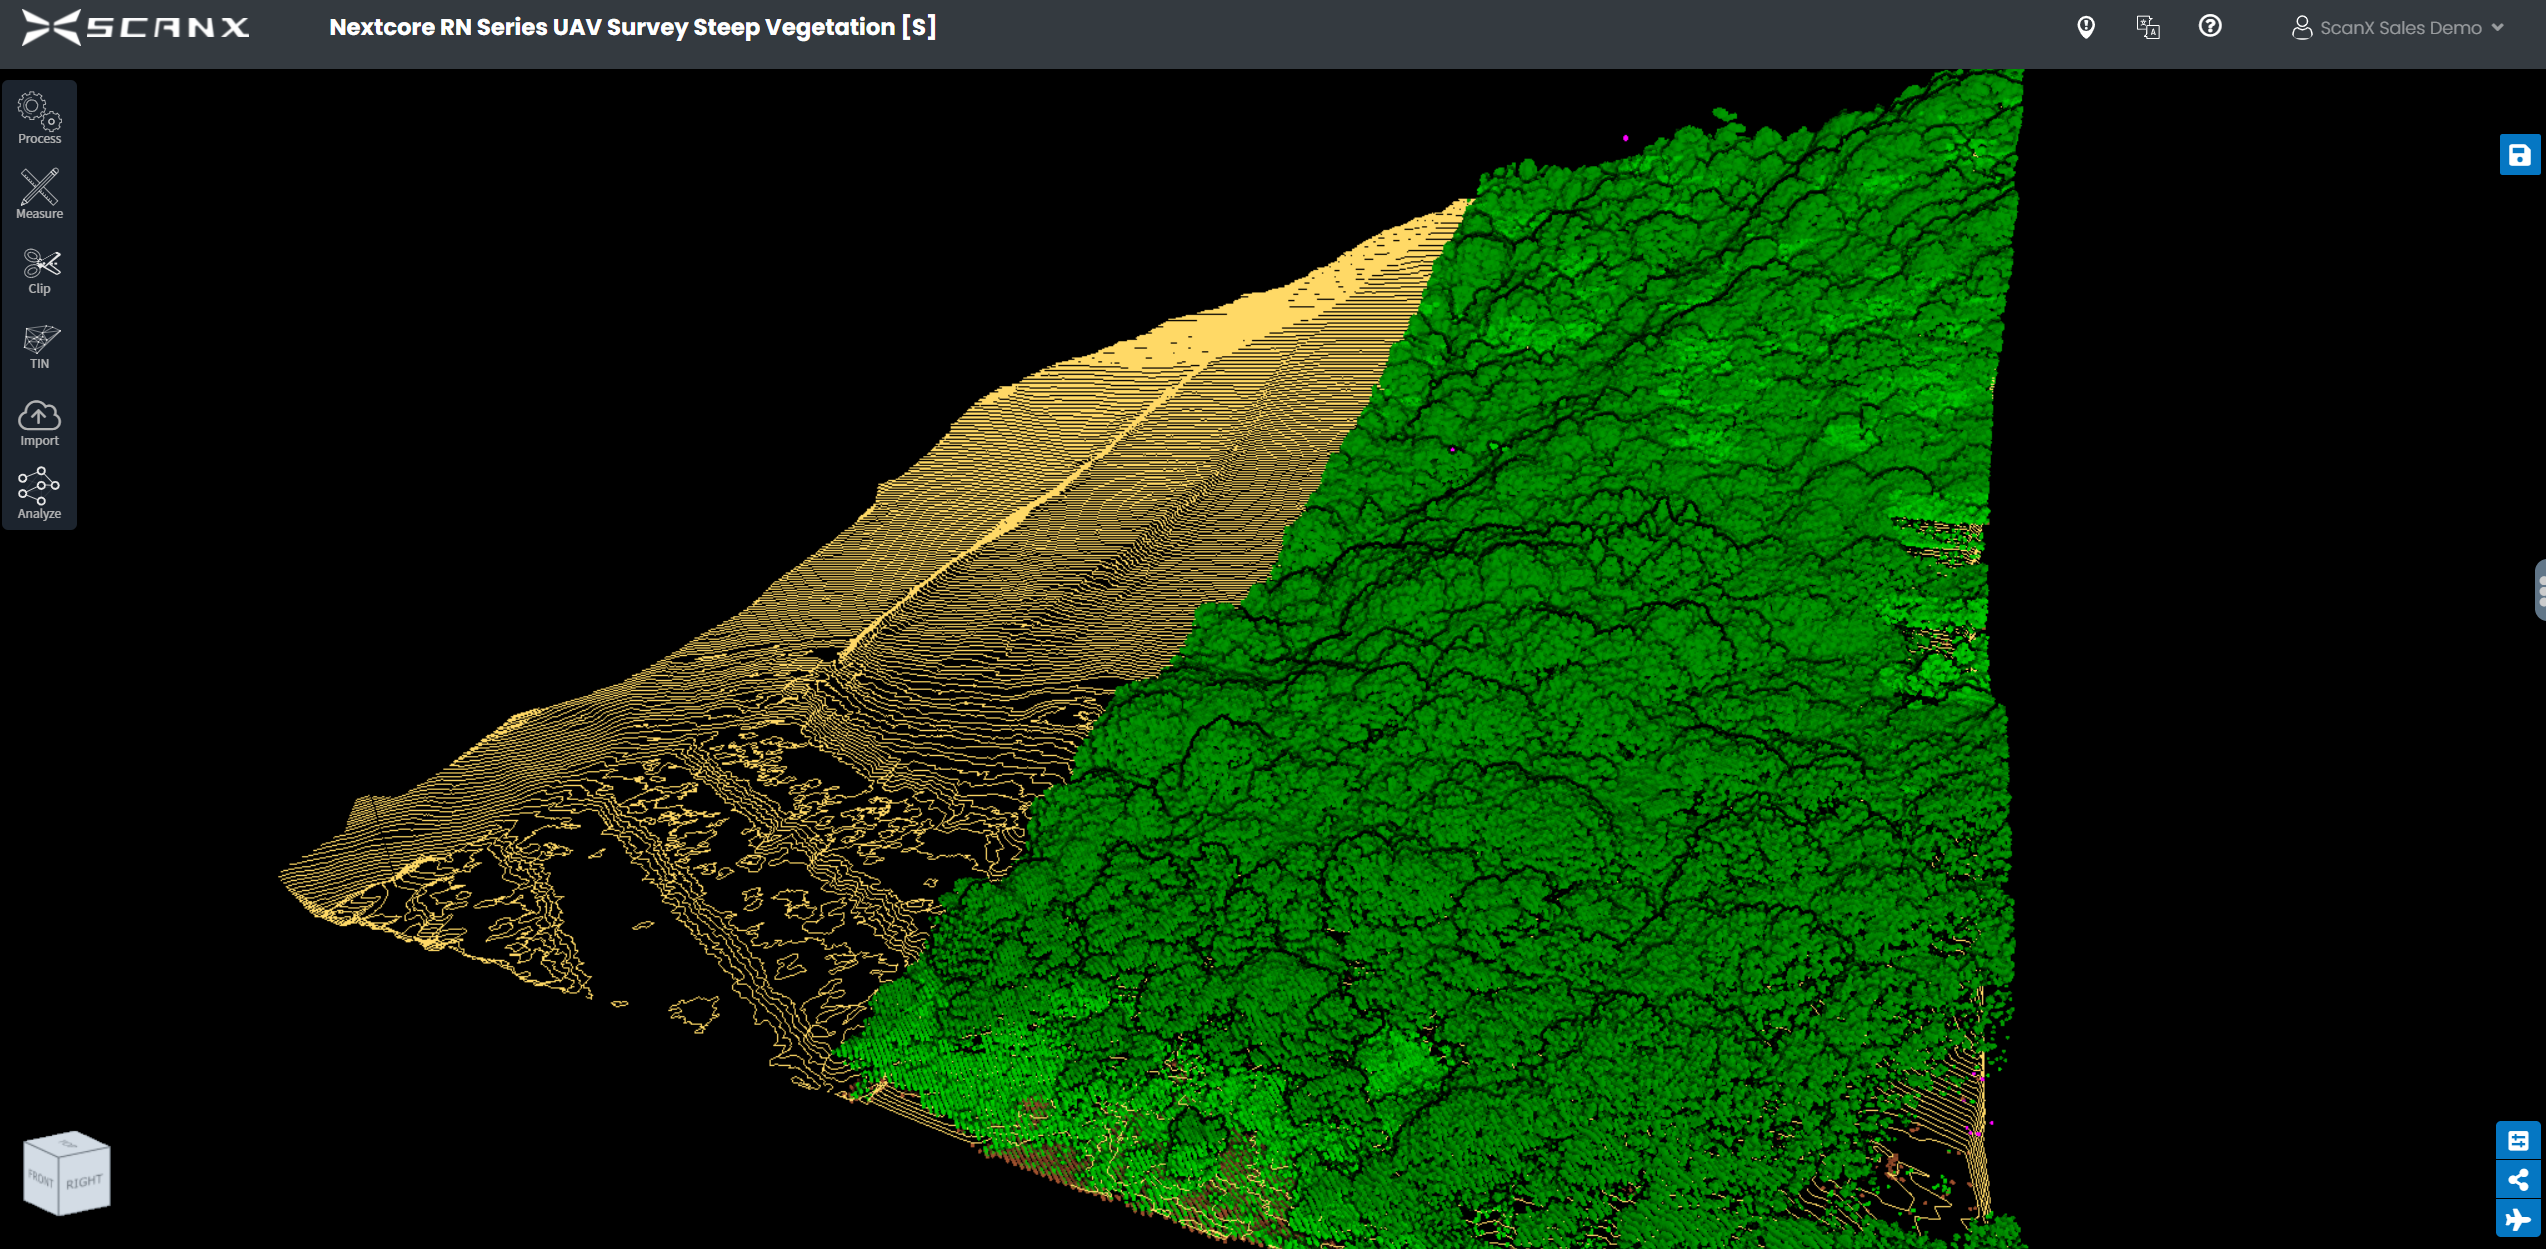Click the RIGHT face of view cube
The image size is (2546, 1249).
[84, 1182]
